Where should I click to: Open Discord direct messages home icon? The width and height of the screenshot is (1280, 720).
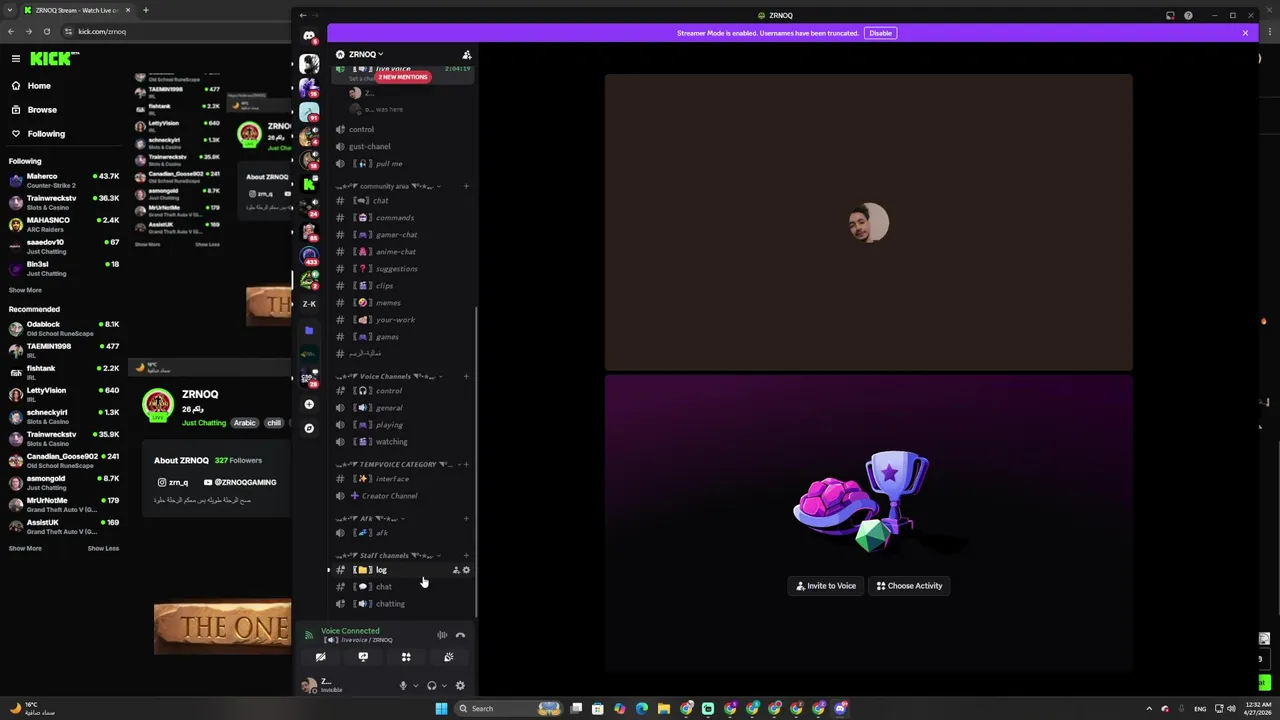pos(309,36)
